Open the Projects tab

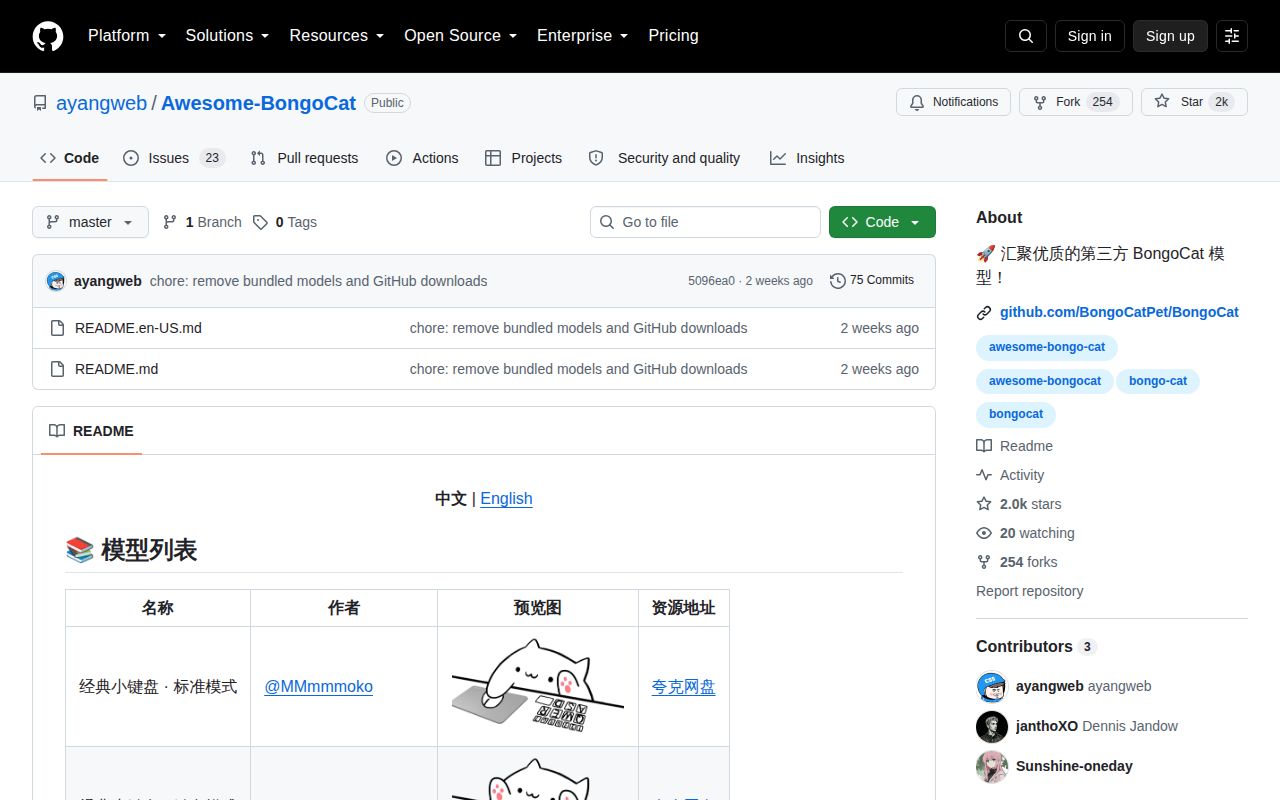point(523,158)
